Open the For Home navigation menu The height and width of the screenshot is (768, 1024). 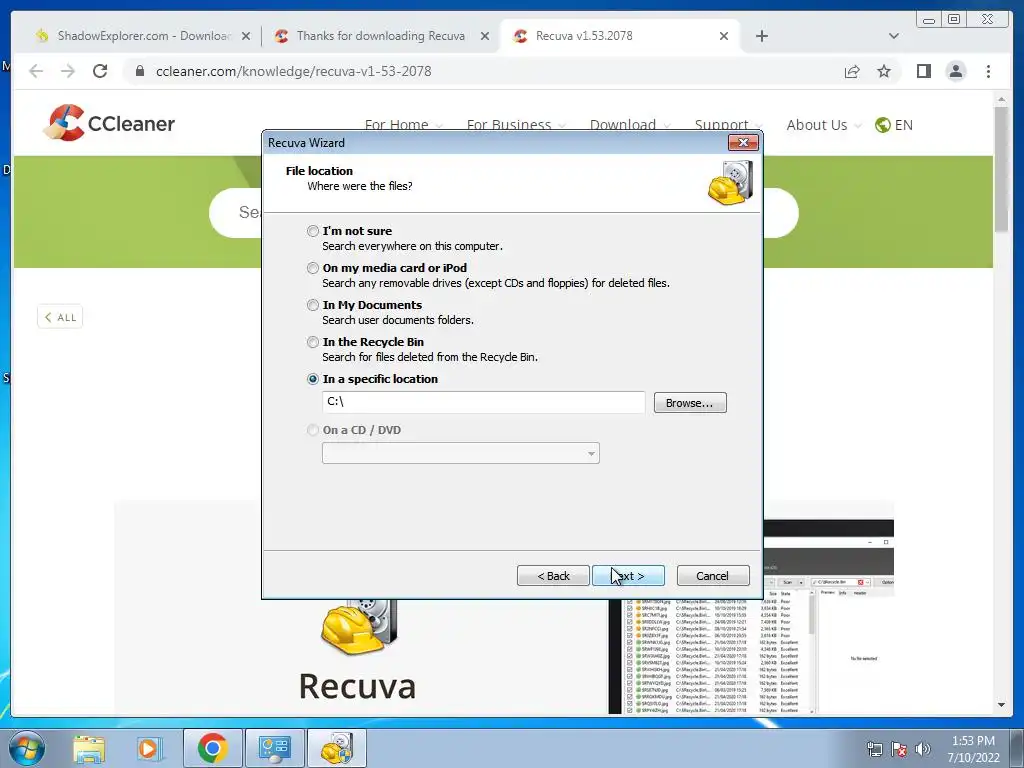pos(403,124)
